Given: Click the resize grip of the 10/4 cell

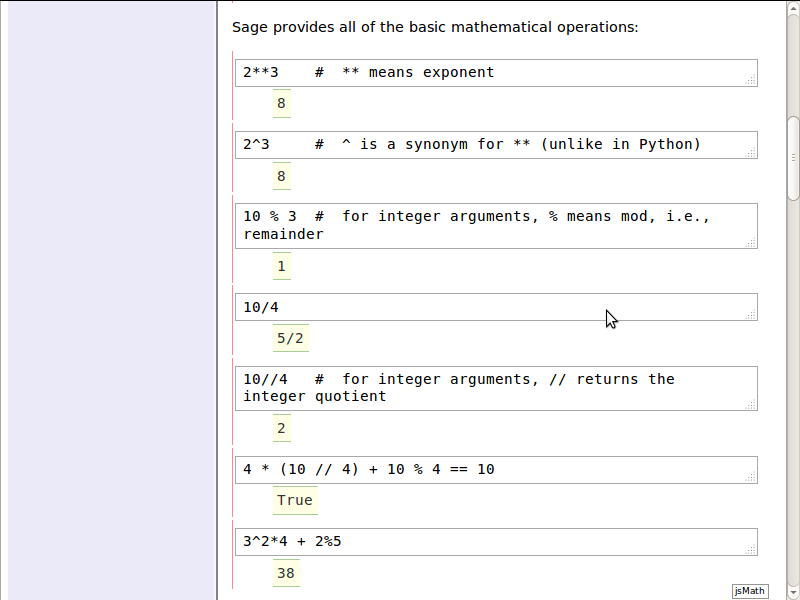Looking at the screenshot, I should coord(751,314).
